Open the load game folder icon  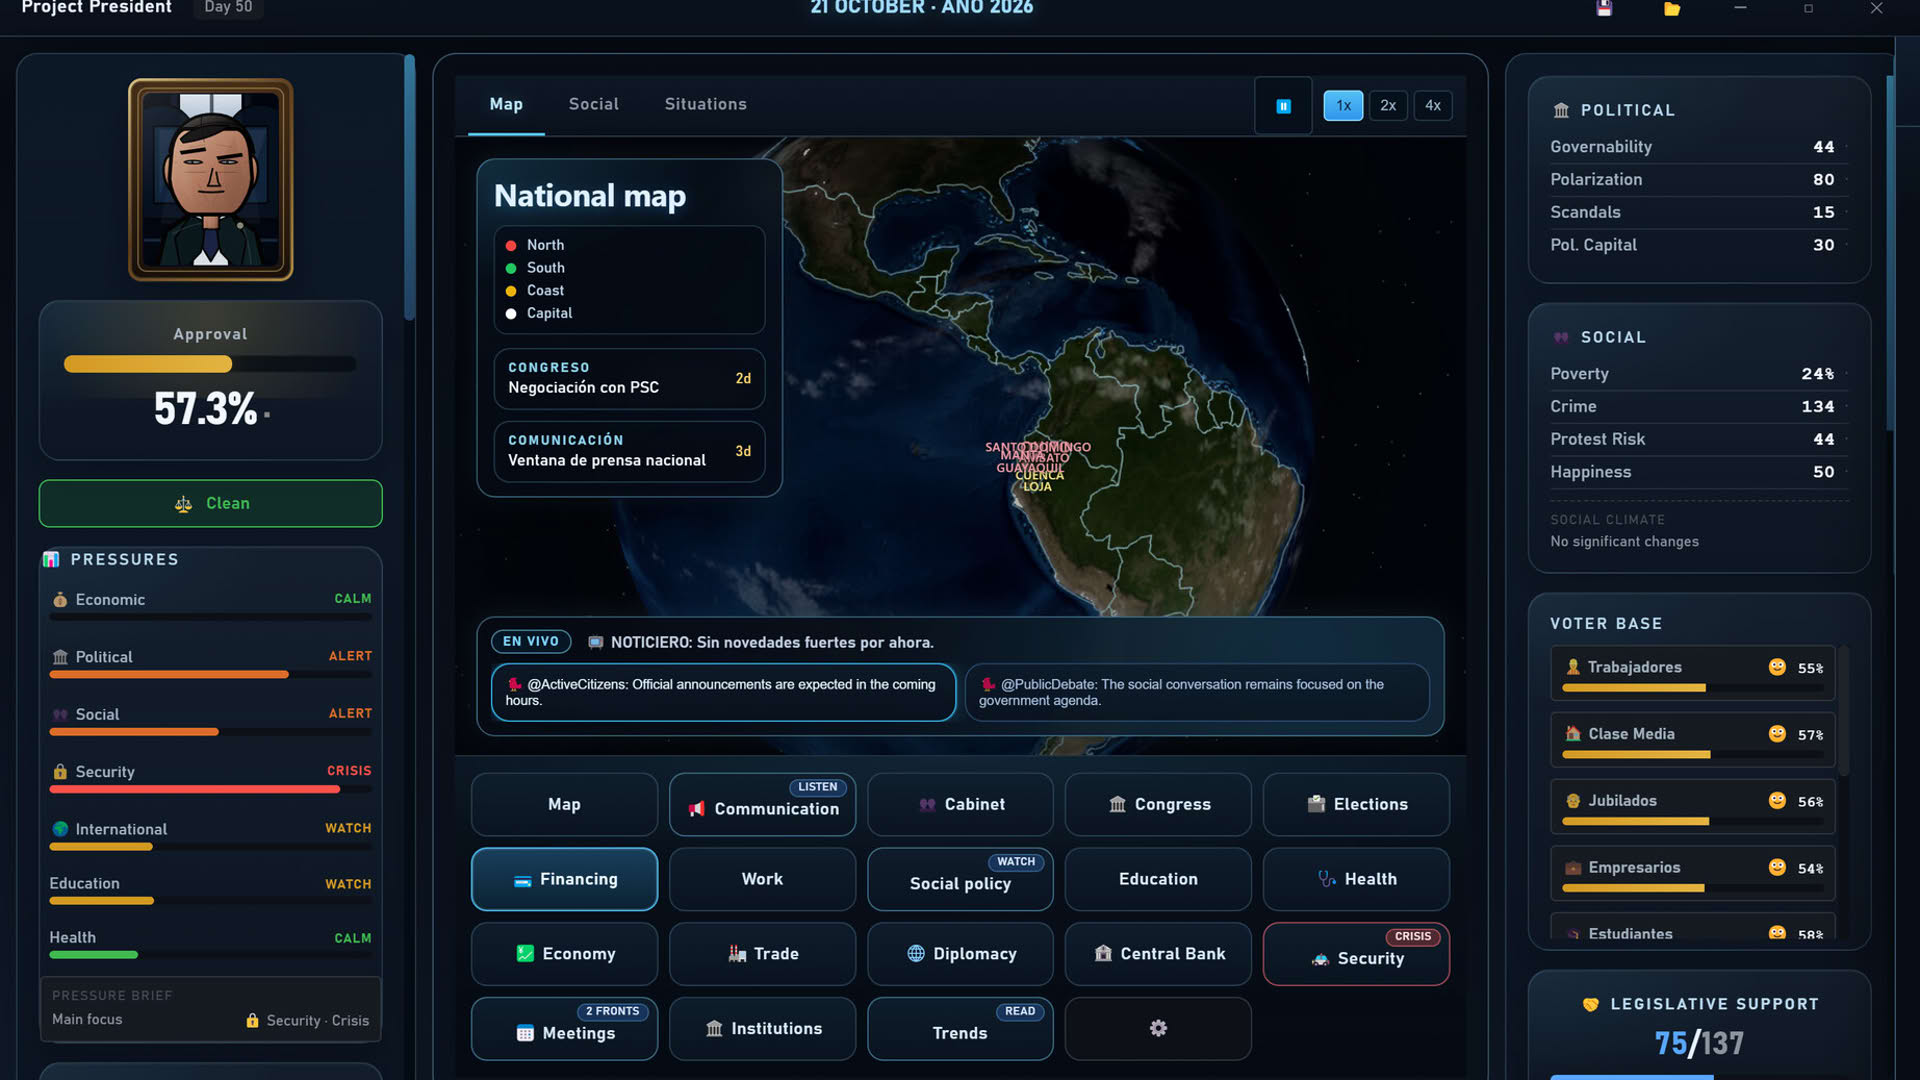coord(1671,8)
